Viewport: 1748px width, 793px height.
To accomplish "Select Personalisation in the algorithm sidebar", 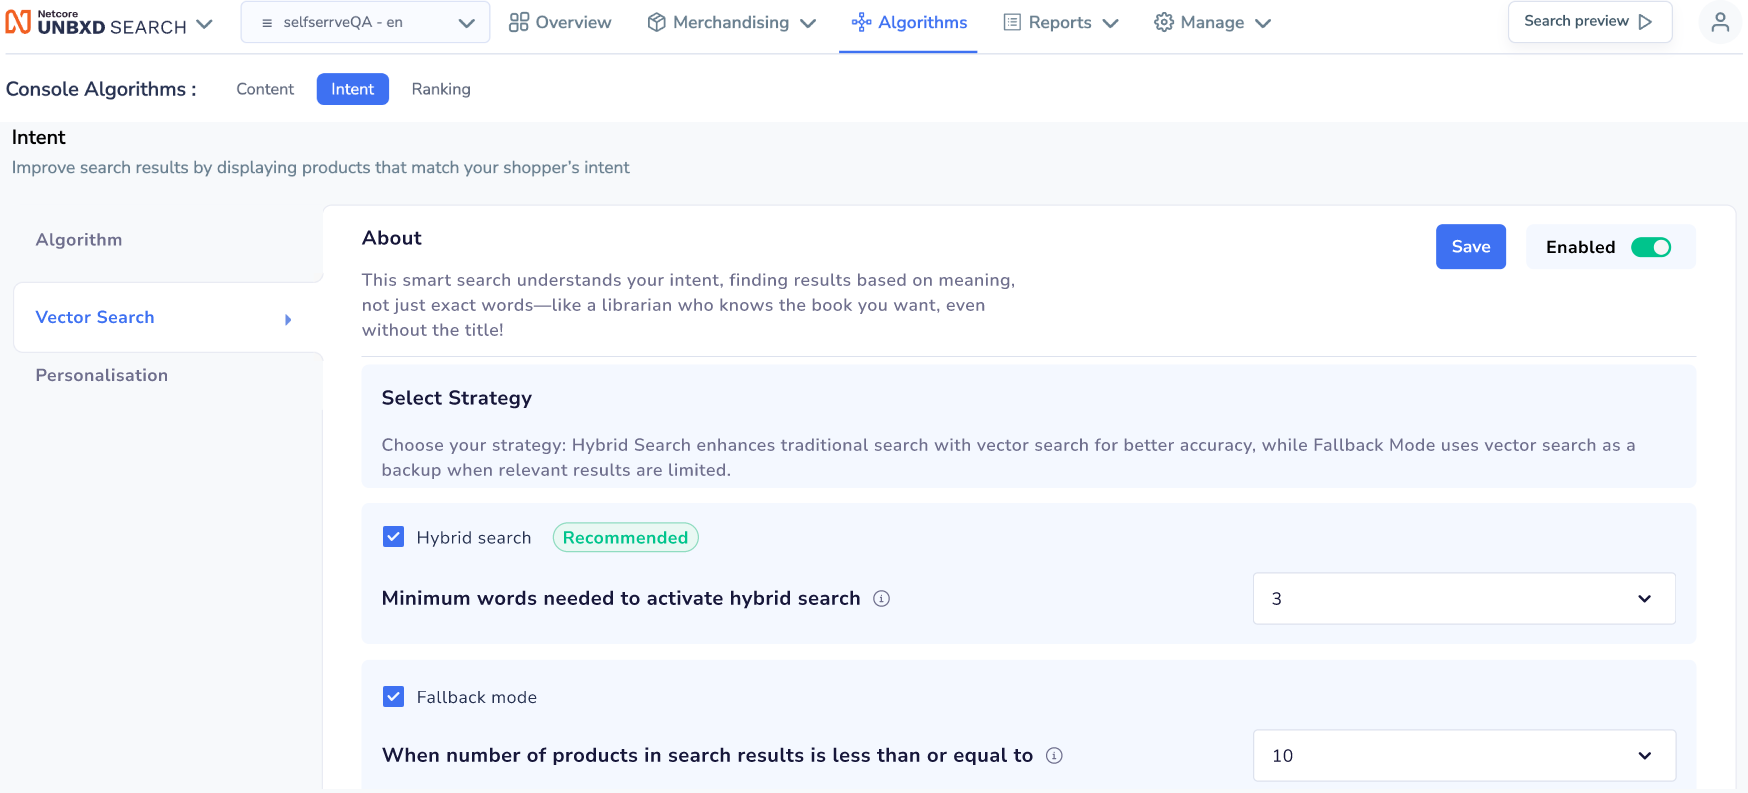I will coord(102,376).
